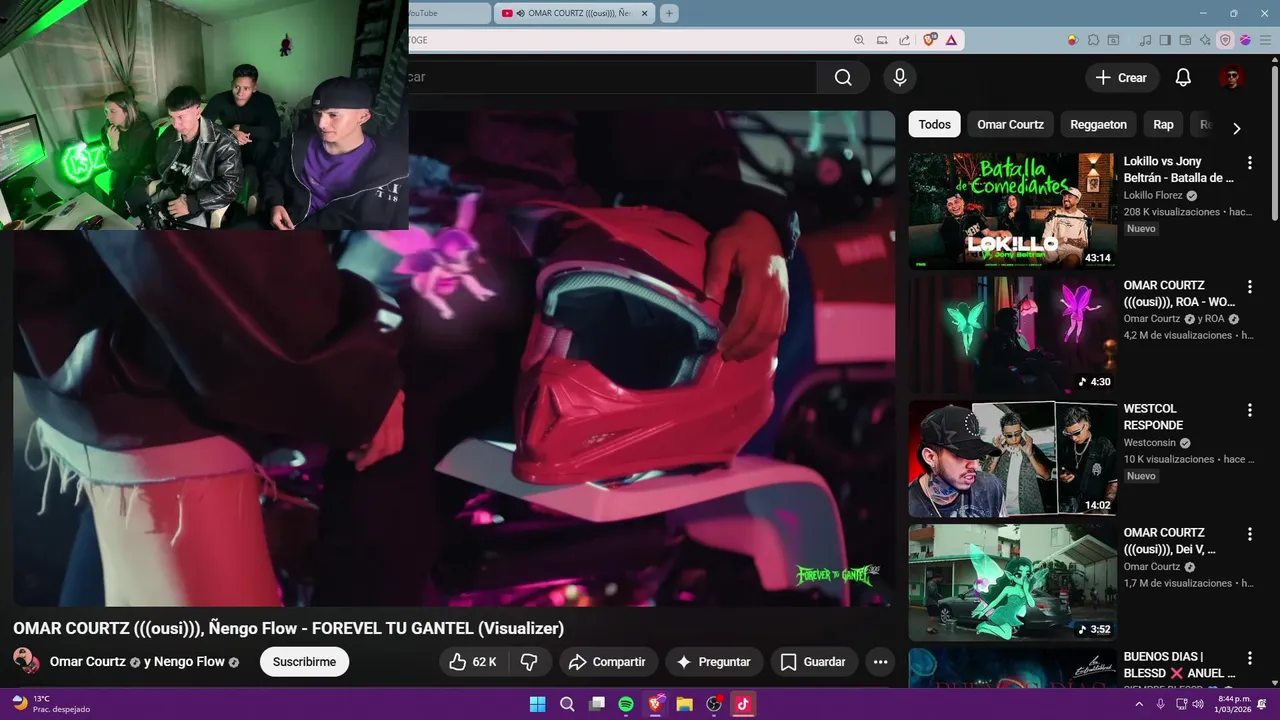Open options menu for BUENOS DIAS BLESSD video
The width and height of the screenshot is (1280, 720).
[1249, 658]
